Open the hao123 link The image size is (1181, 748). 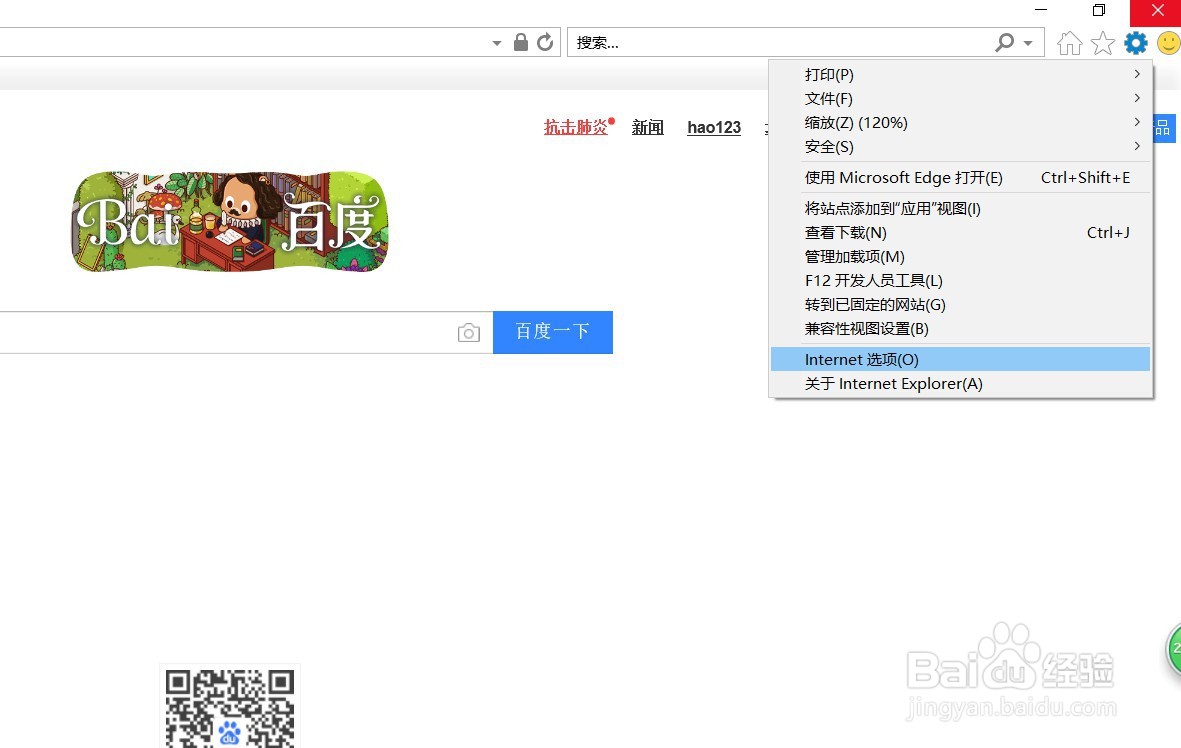pyautogui.click(x=714, y=127)
